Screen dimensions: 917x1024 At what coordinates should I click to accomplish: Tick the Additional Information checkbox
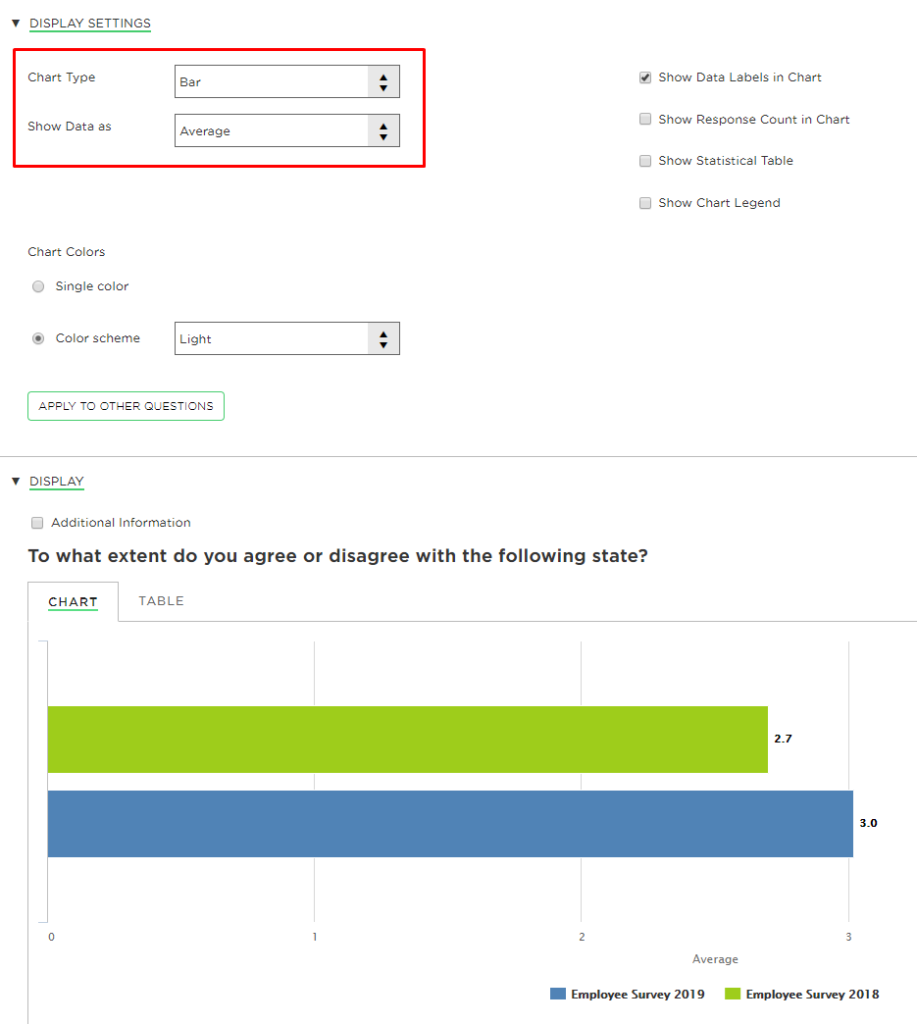coord(38,523)
